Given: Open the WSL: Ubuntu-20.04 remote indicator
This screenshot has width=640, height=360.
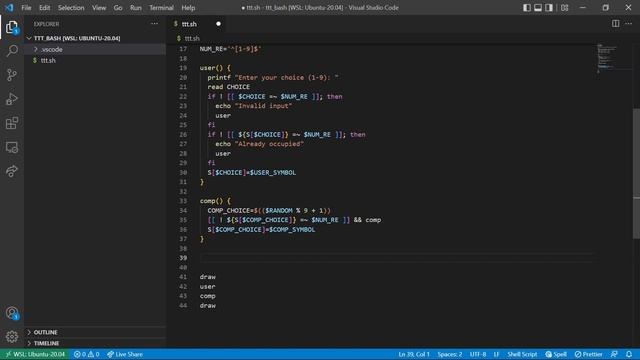Looking at the screenshot, I should coord(35,354).
